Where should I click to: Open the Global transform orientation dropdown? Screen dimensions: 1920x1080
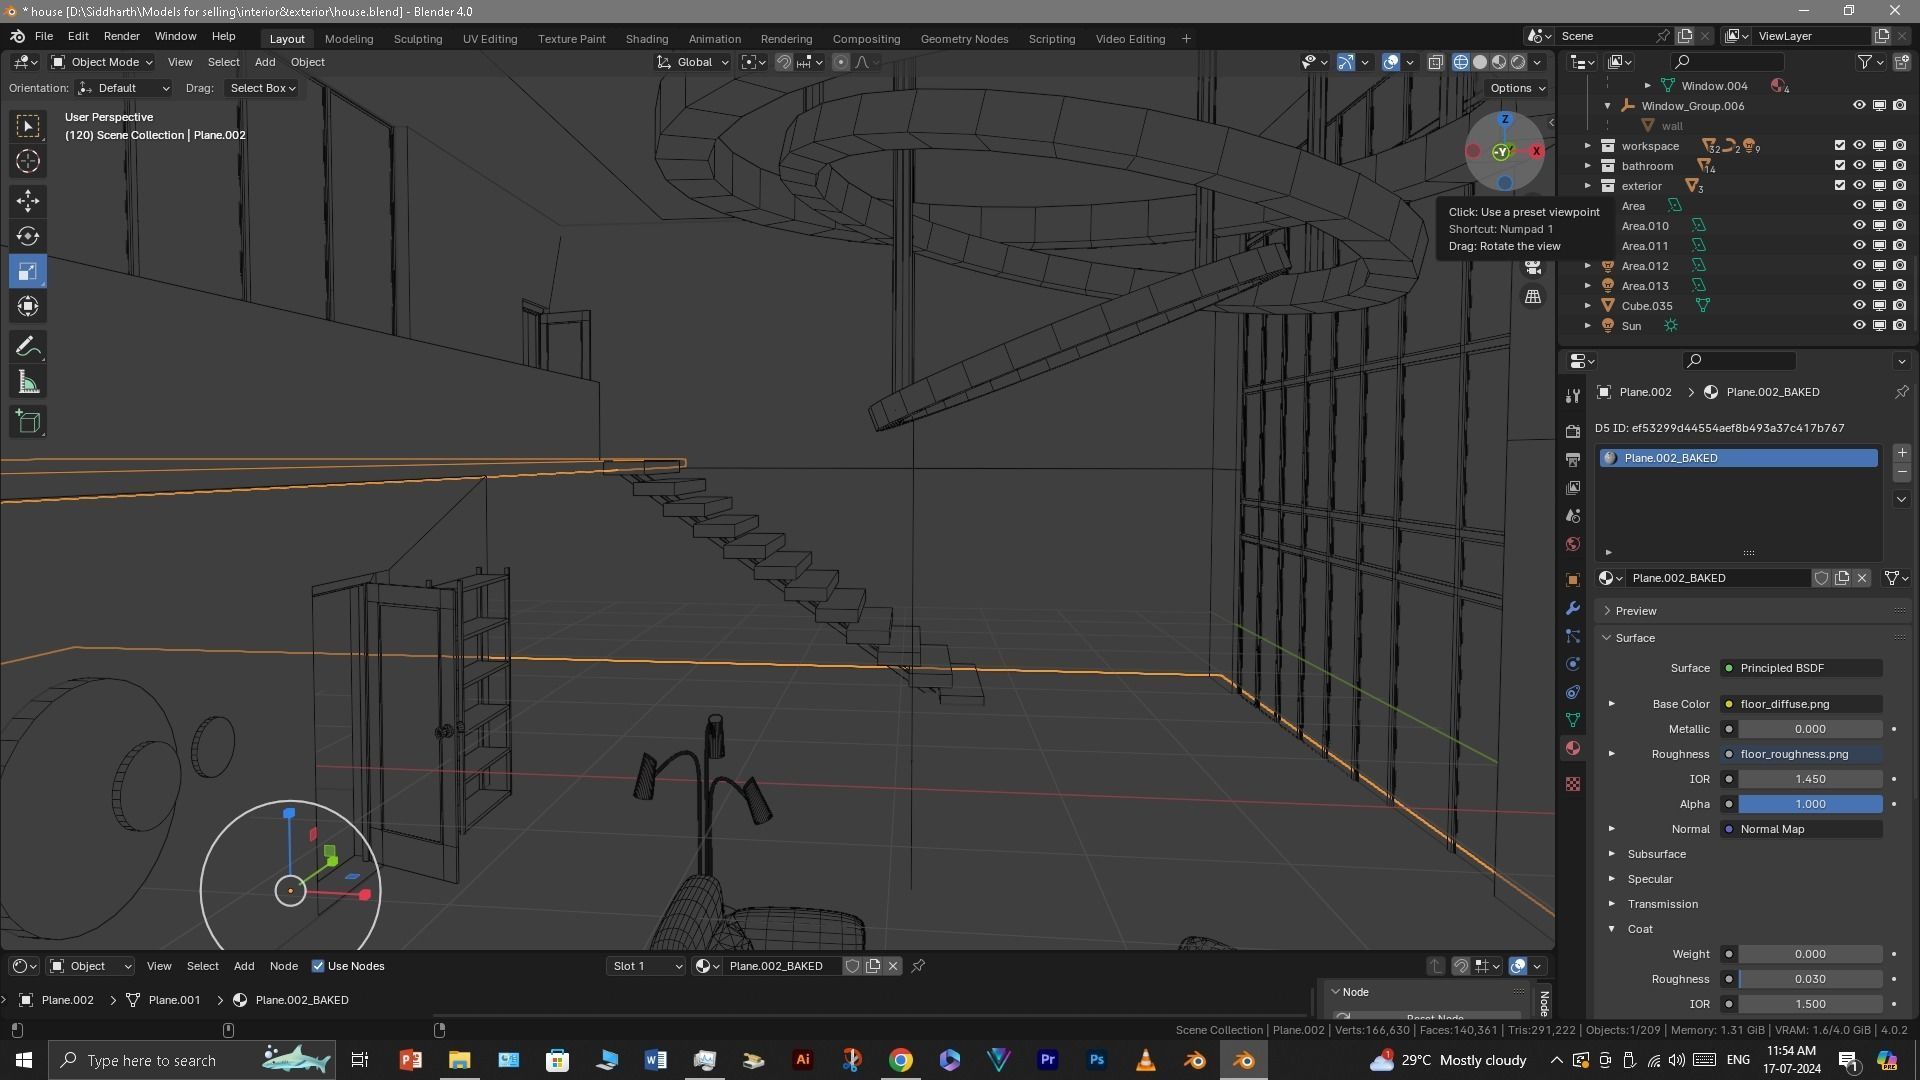692,62
